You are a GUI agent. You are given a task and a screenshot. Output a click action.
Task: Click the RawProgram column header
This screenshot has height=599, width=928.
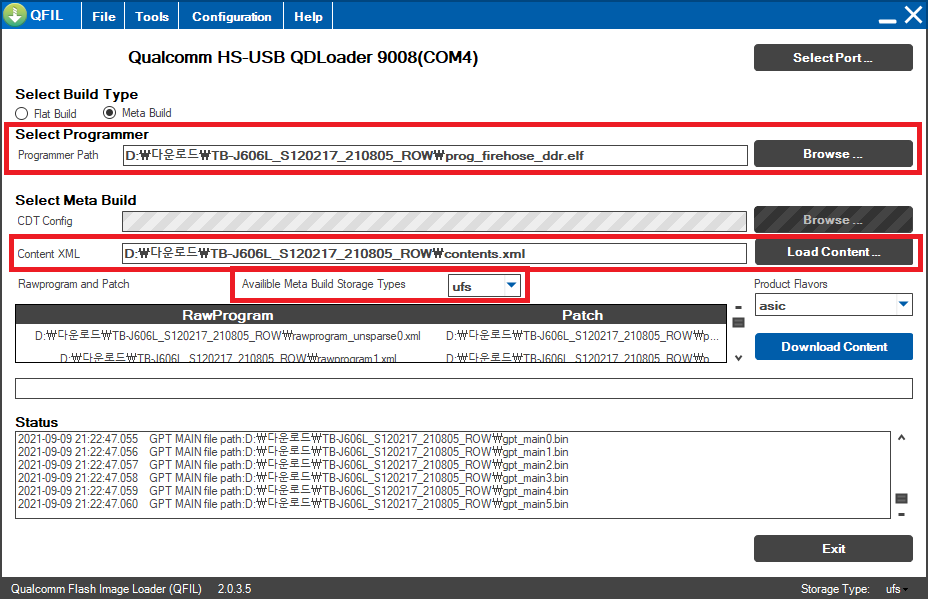point(227,315)
